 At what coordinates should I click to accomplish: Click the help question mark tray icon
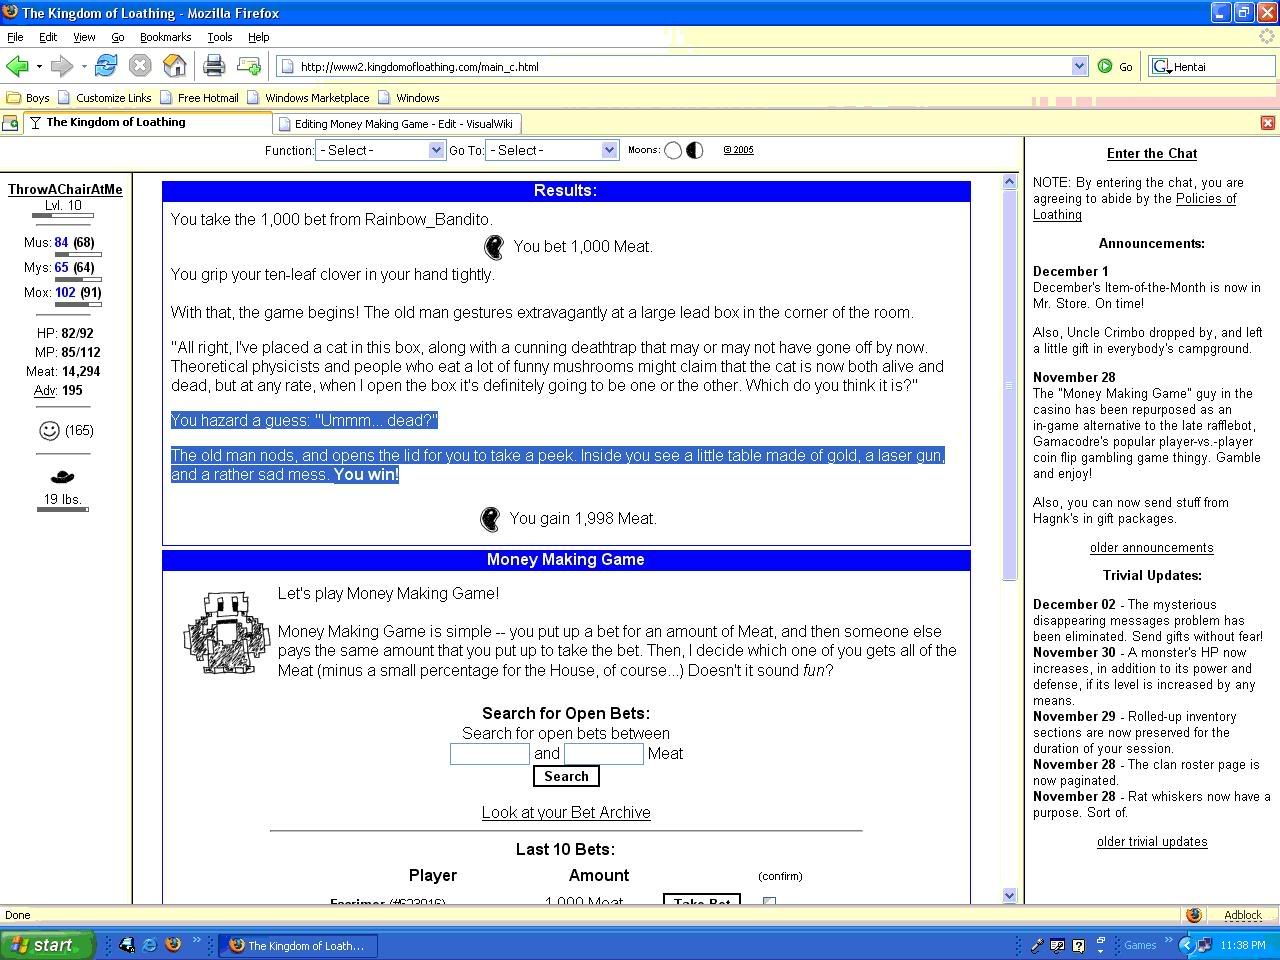click(1079, 945)
